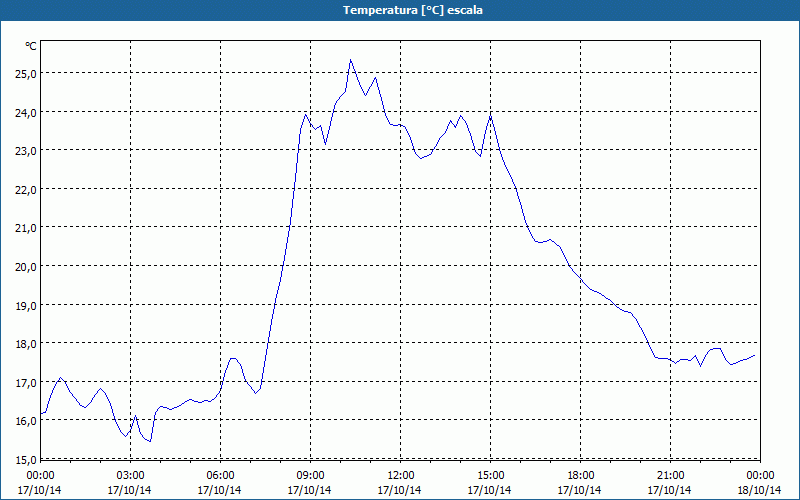Viewport: 800px width, 500px height.
Task: Select the 16,0 temperature label
Action: (26, 420)
